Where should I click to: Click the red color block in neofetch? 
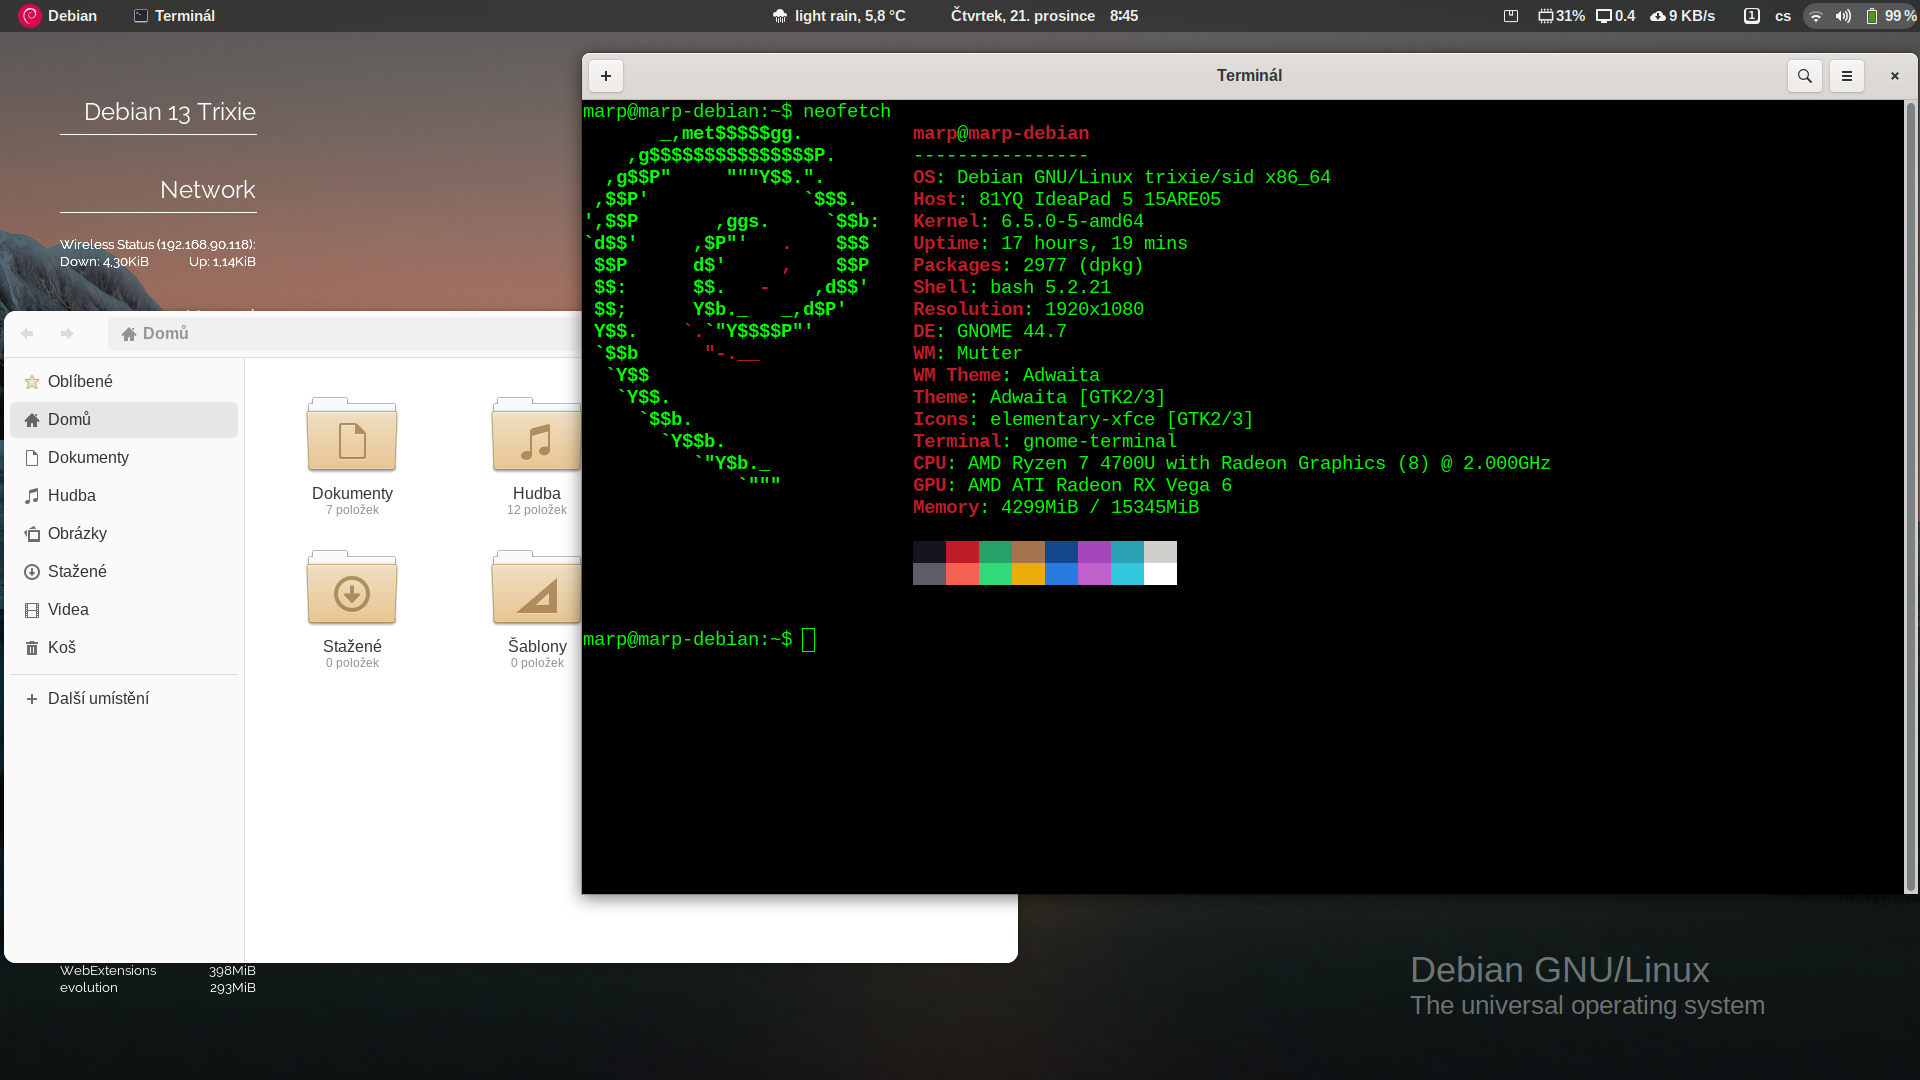962,552
